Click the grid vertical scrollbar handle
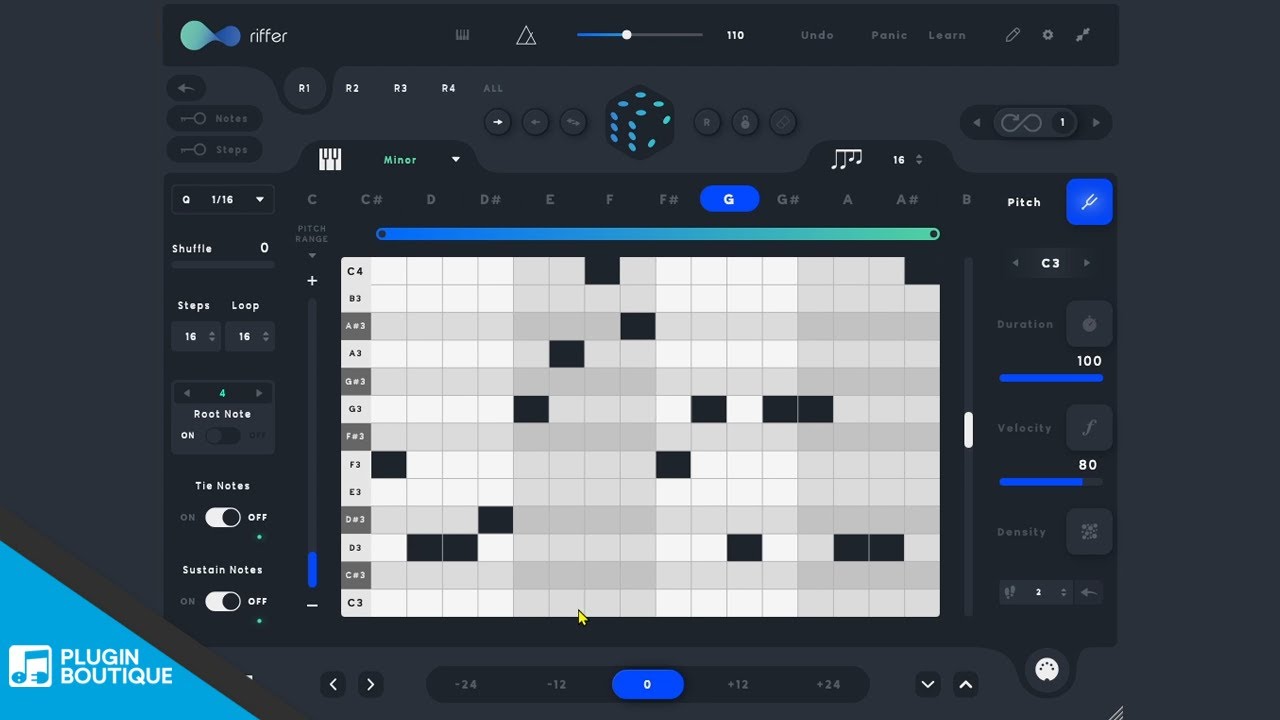The height and width of the screenshot is (720, 1280). 968,429
